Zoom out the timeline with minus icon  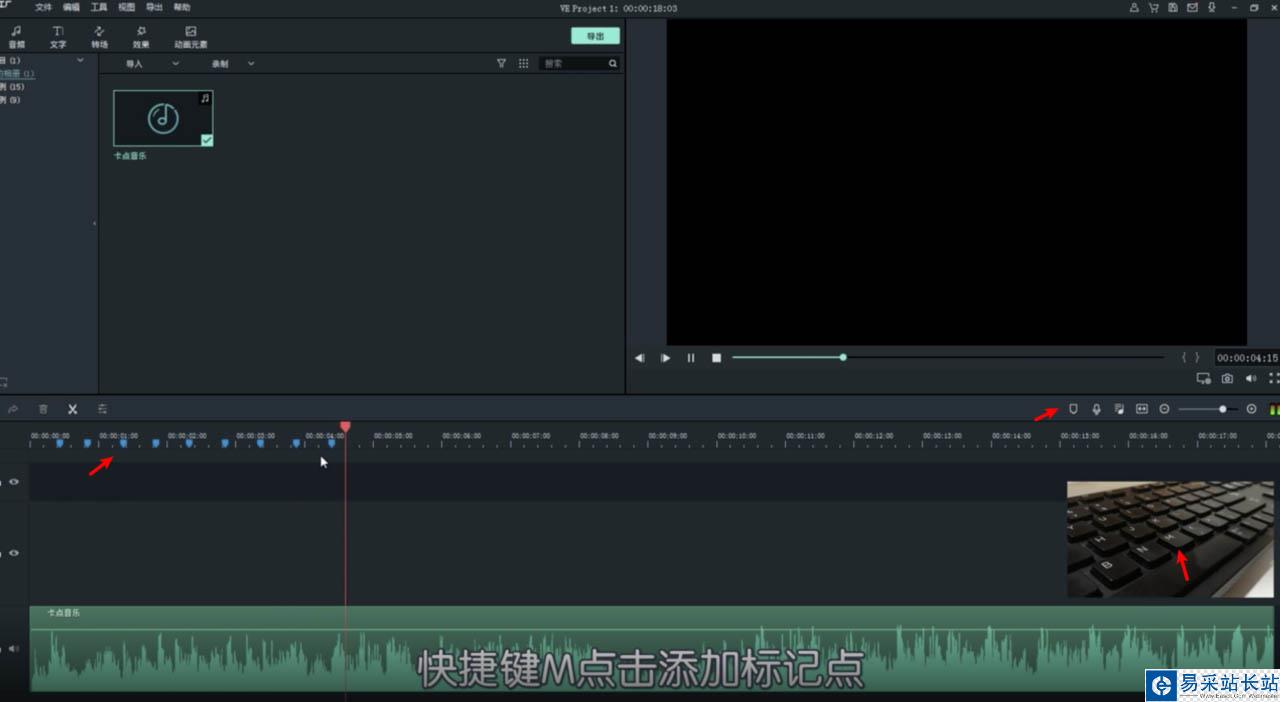(1164, 409)
